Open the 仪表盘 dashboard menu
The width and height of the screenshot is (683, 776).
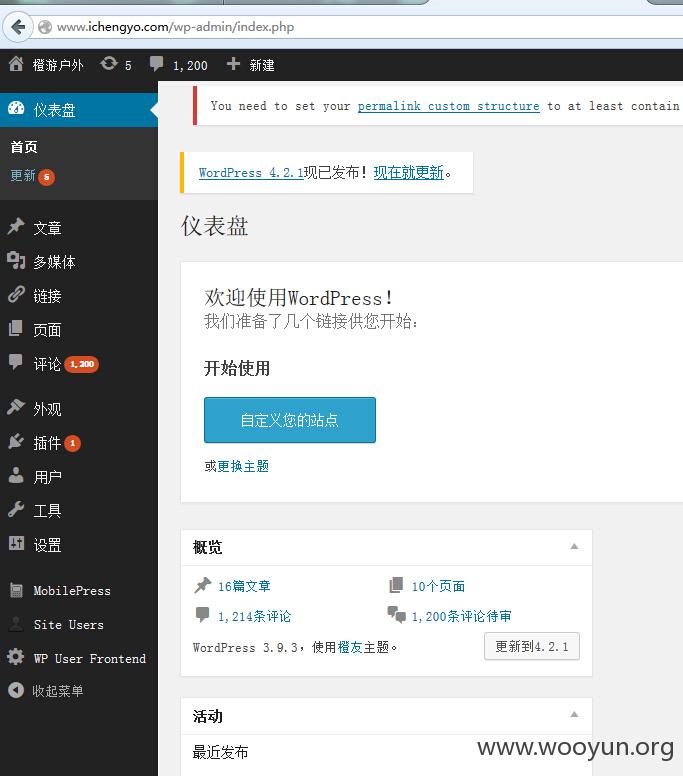(79, 110)
